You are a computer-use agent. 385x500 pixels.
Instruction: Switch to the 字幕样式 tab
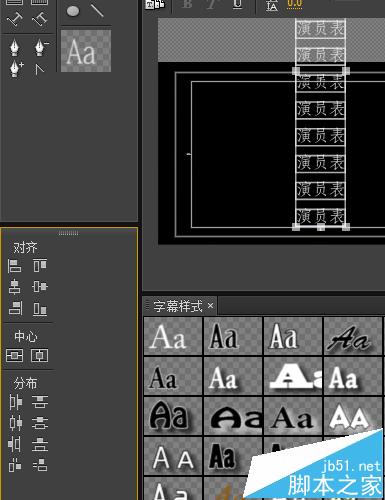178,306
